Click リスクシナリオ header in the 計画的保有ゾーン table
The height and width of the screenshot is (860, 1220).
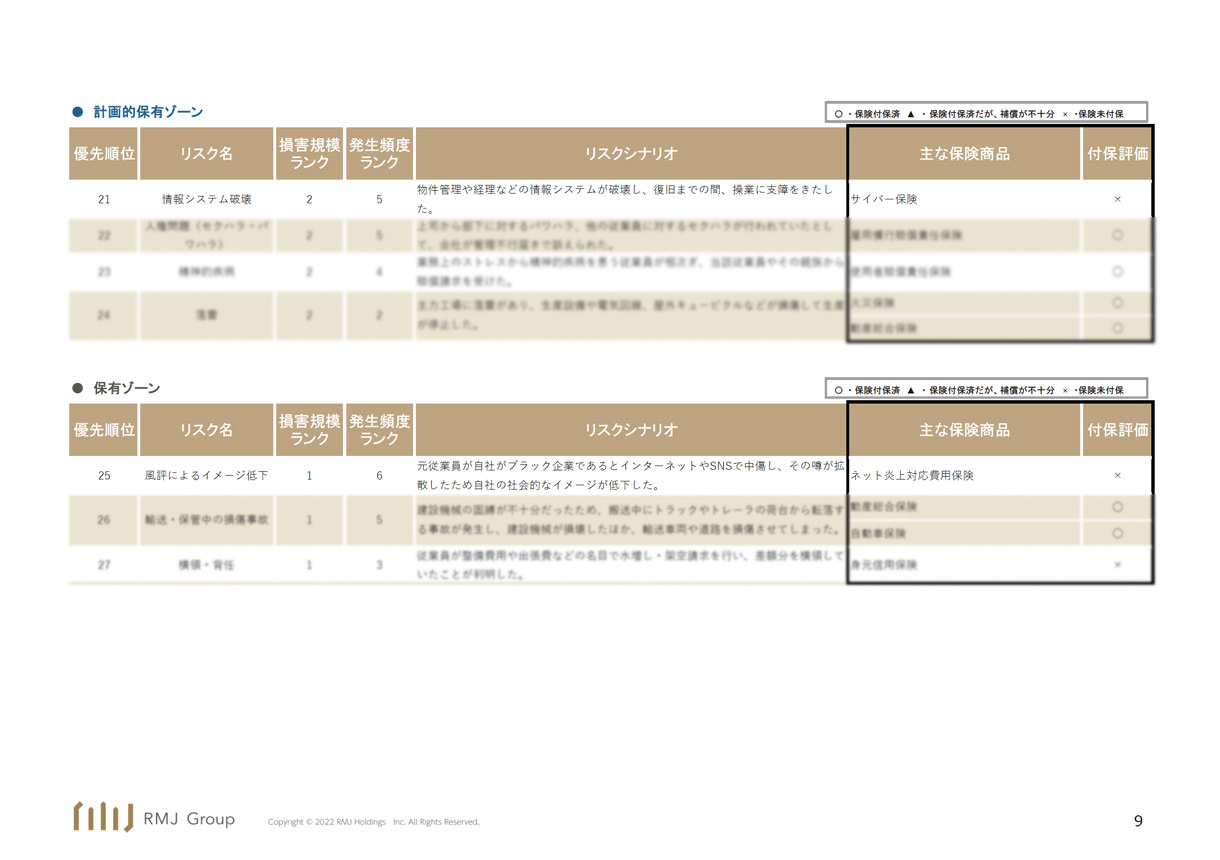click(x=630, y=154)
